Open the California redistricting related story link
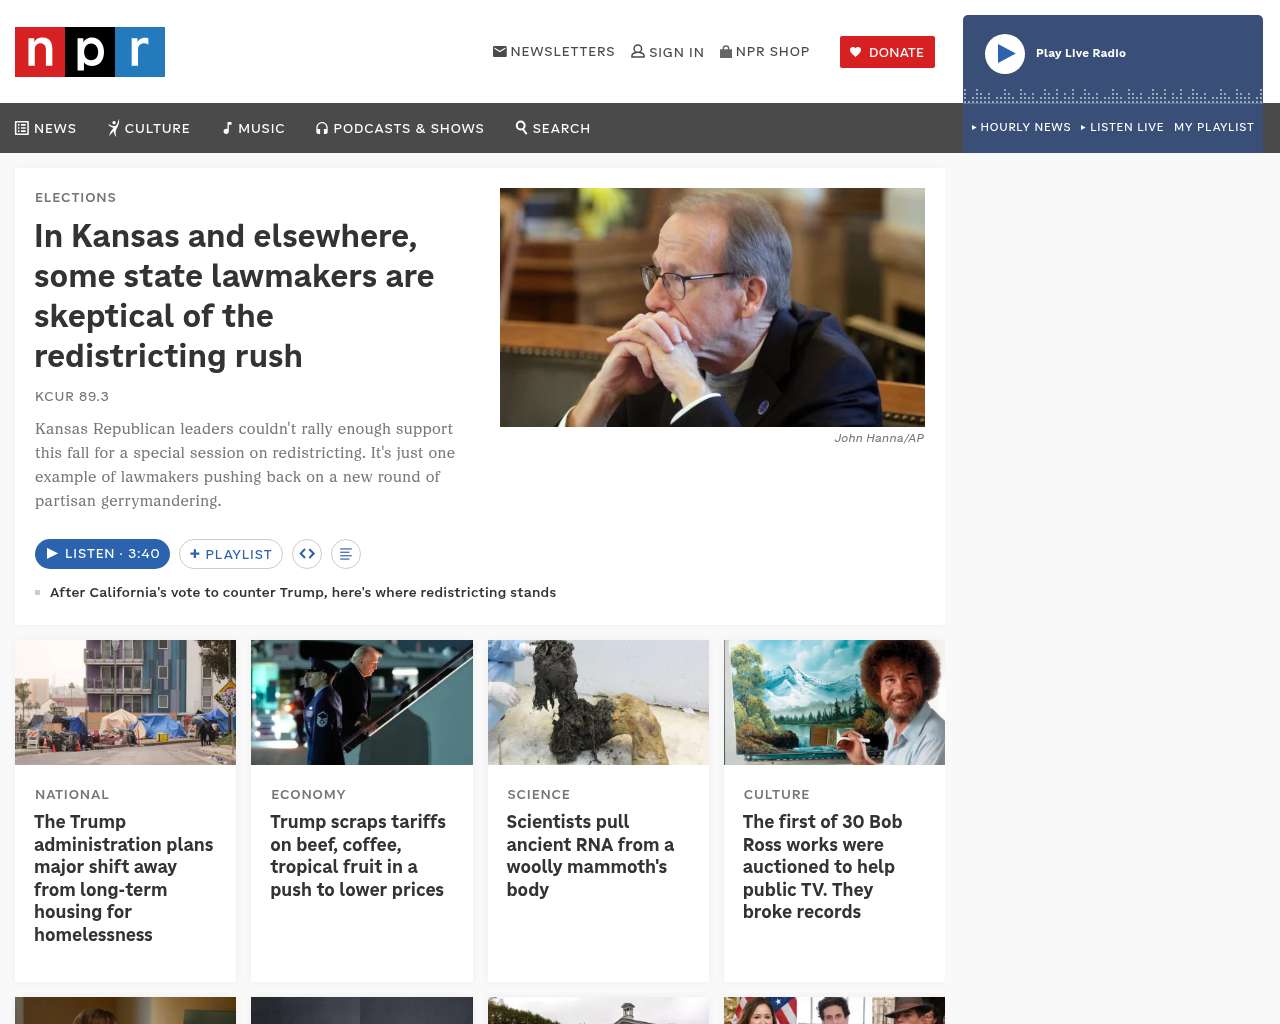 click(x=303, y=592)
